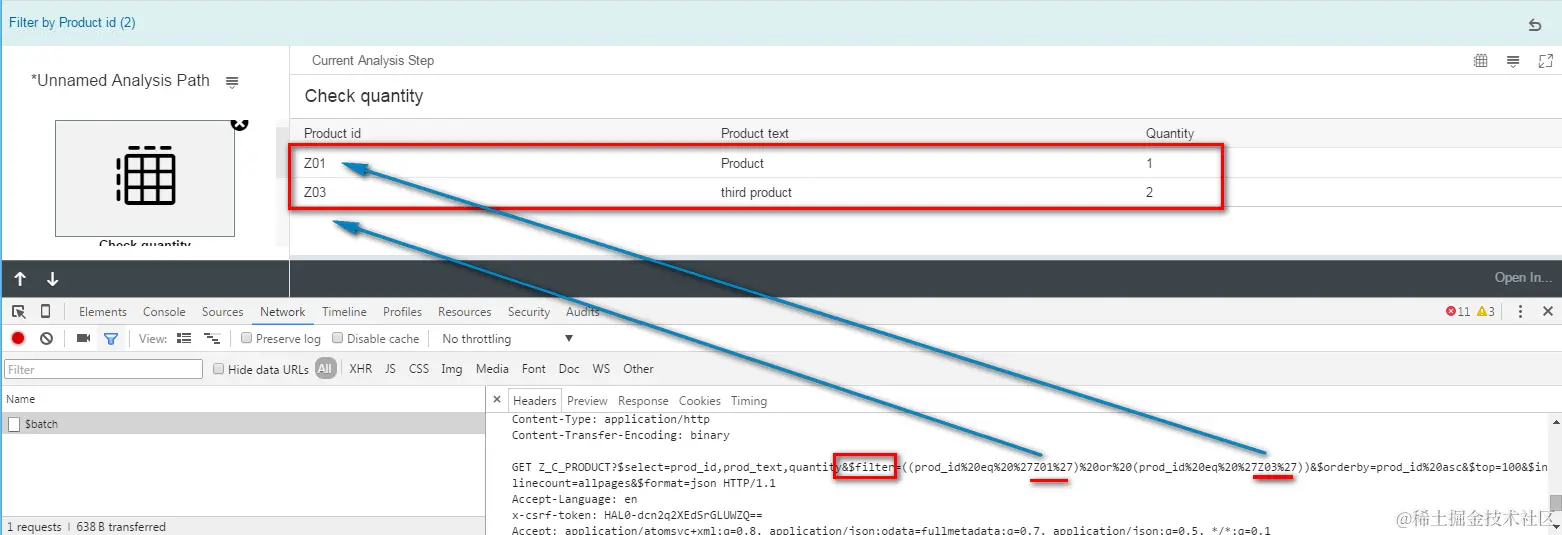
Task: Activate the DevTools inspect element tool
Action: pos(19,312)
